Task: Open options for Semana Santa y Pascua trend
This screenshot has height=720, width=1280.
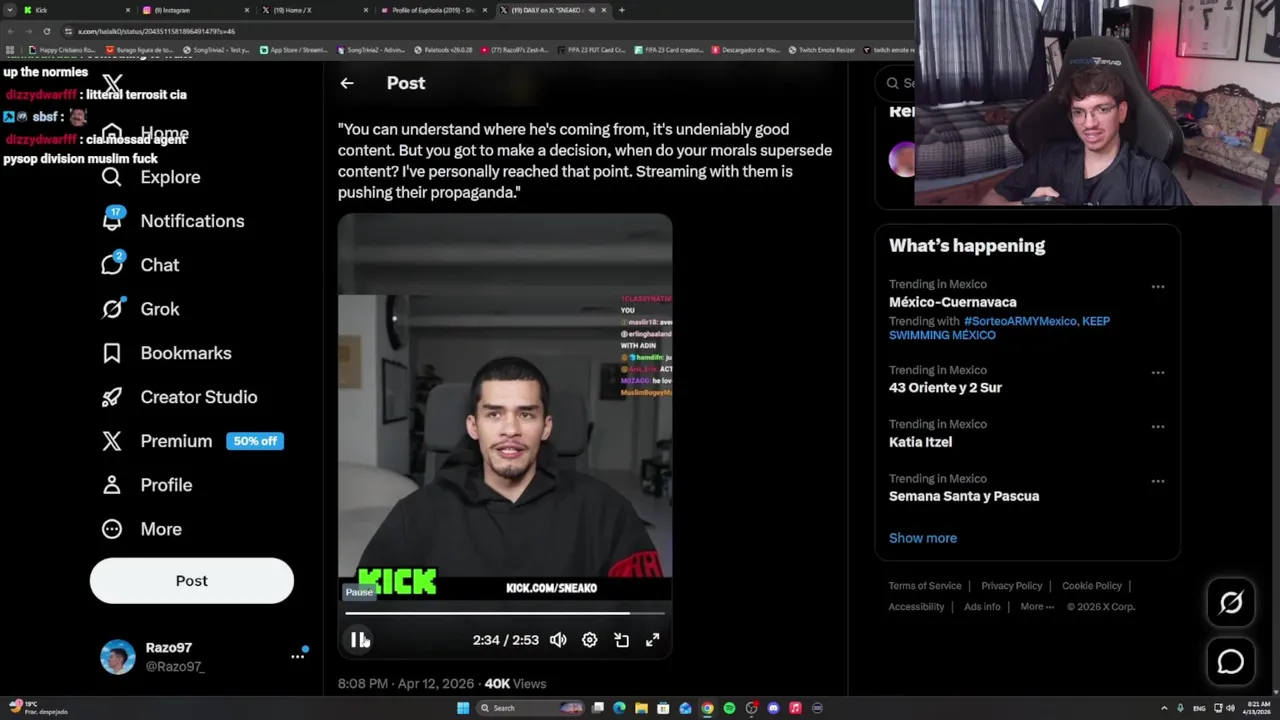Action: point(1158,481)
